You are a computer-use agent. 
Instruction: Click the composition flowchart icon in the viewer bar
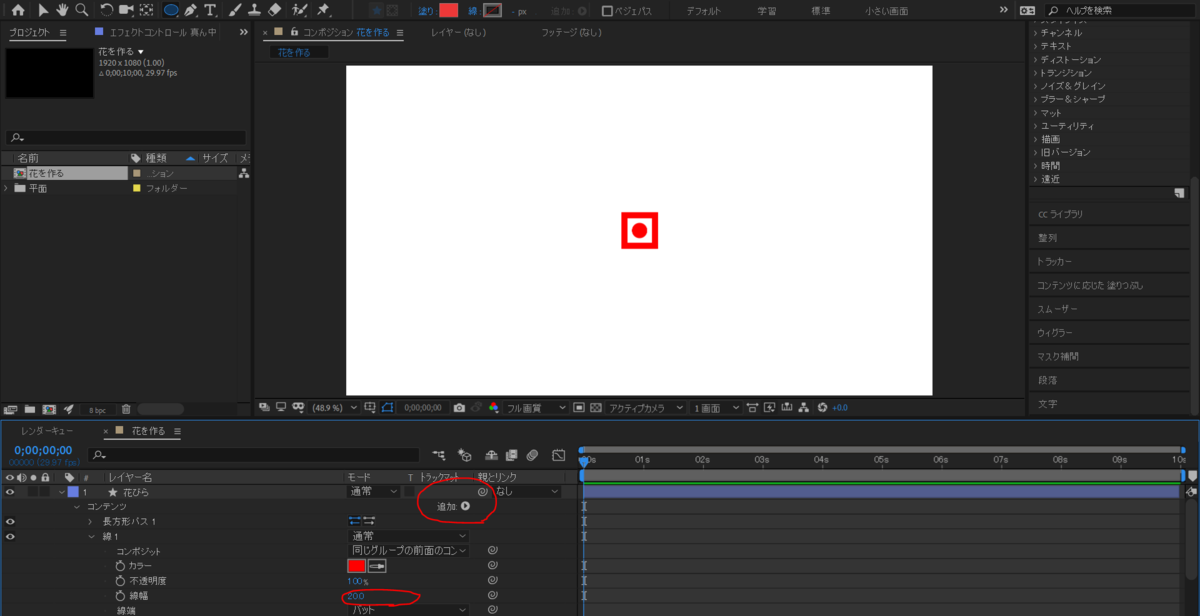coord(805,408)
